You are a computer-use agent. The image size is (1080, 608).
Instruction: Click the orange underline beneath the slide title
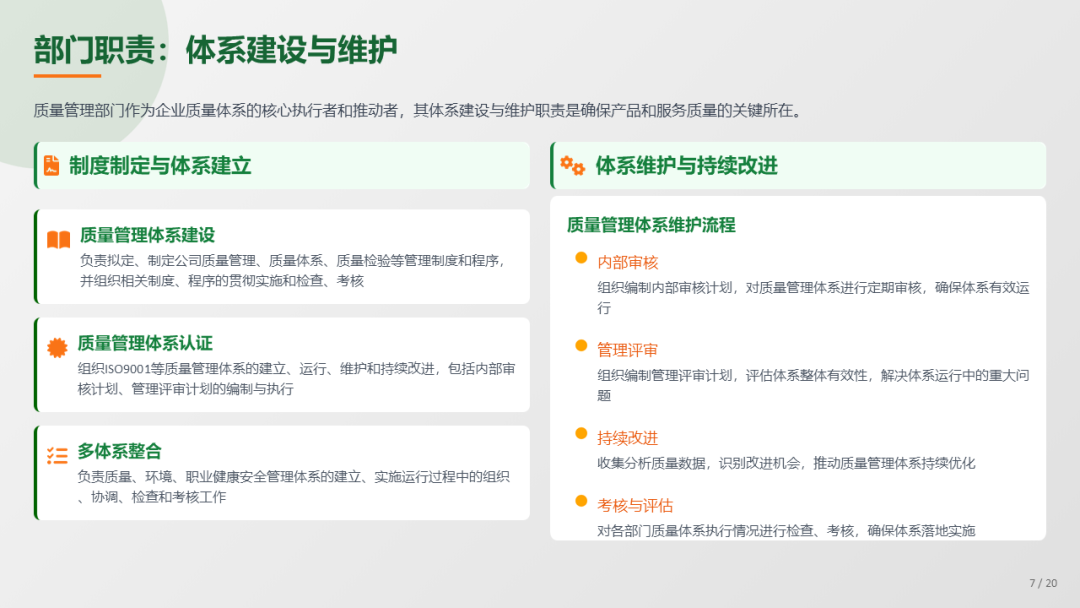tap(67, 76)
